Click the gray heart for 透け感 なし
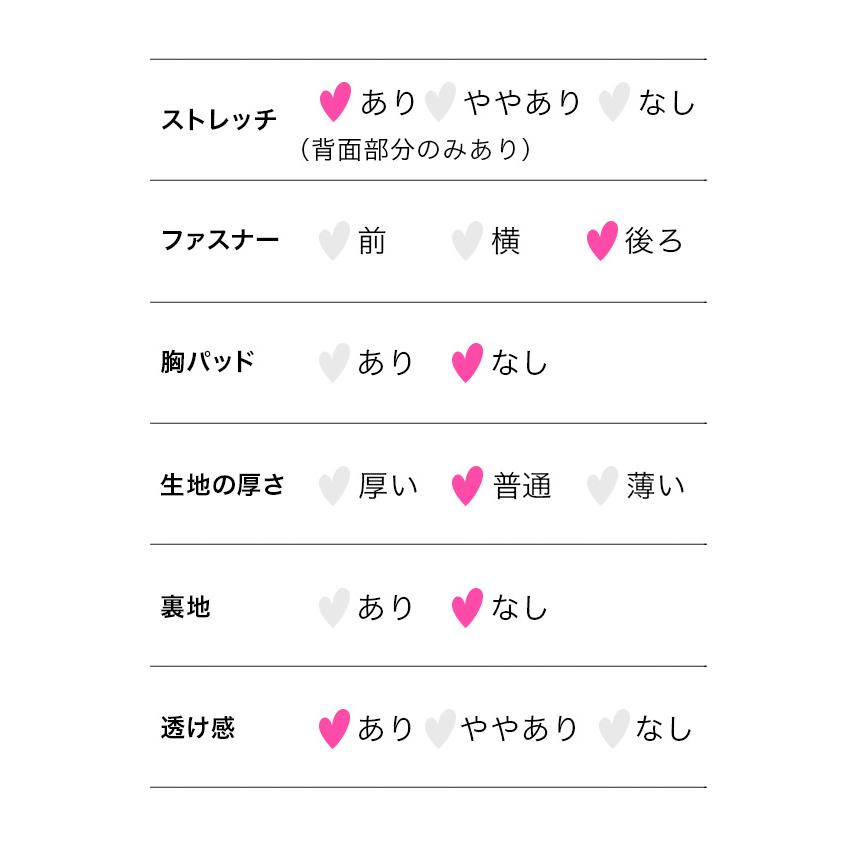Viewport: 854px width, 854px height. 613,729
